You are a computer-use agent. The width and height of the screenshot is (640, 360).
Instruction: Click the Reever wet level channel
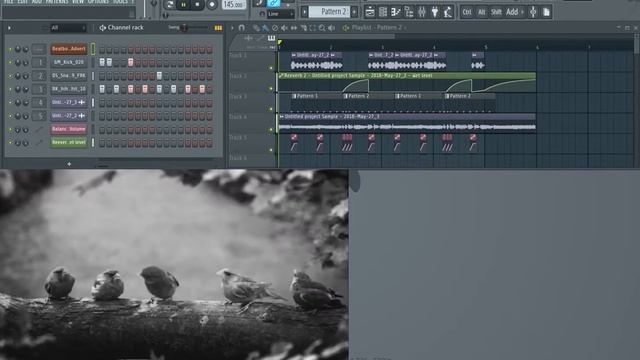pos(69,142)
